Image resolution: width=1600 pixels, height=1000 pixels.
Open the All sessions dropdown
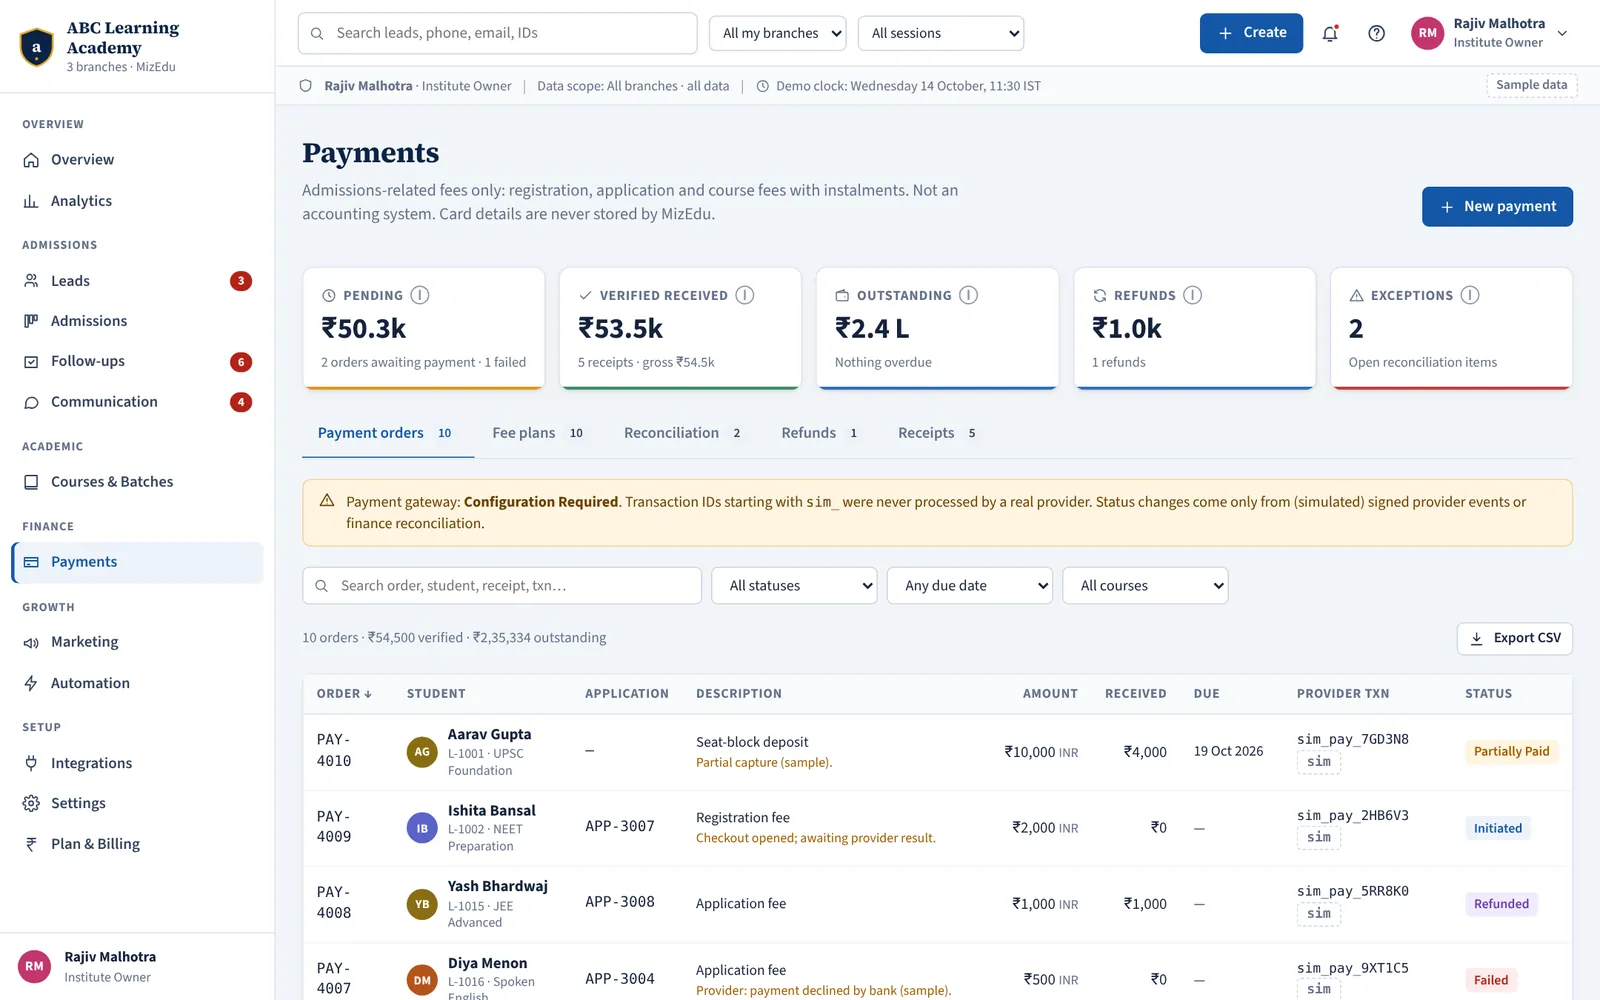click(x=941, y=33)
